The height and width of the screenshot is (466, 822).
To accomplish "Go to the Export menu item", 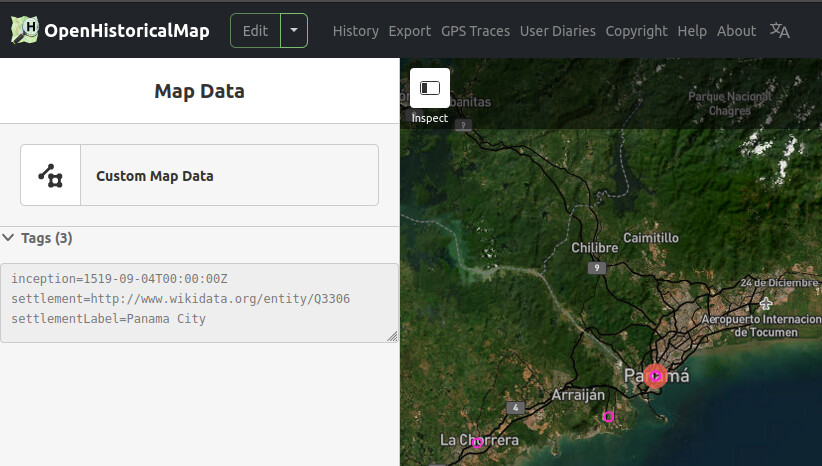I will point(410,31).
